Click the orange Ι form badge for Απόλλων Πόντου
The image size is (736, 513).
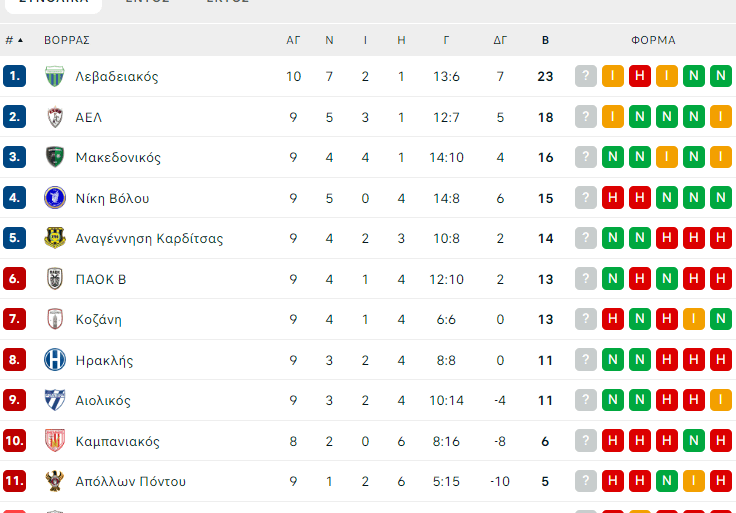click(693, 481)
